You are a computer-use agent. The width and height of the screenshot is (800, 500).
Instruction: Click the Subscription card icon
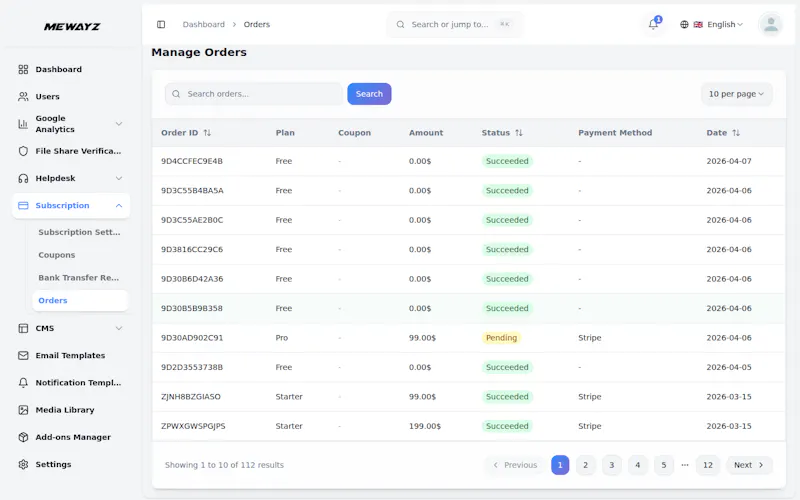tap(23, 206)
